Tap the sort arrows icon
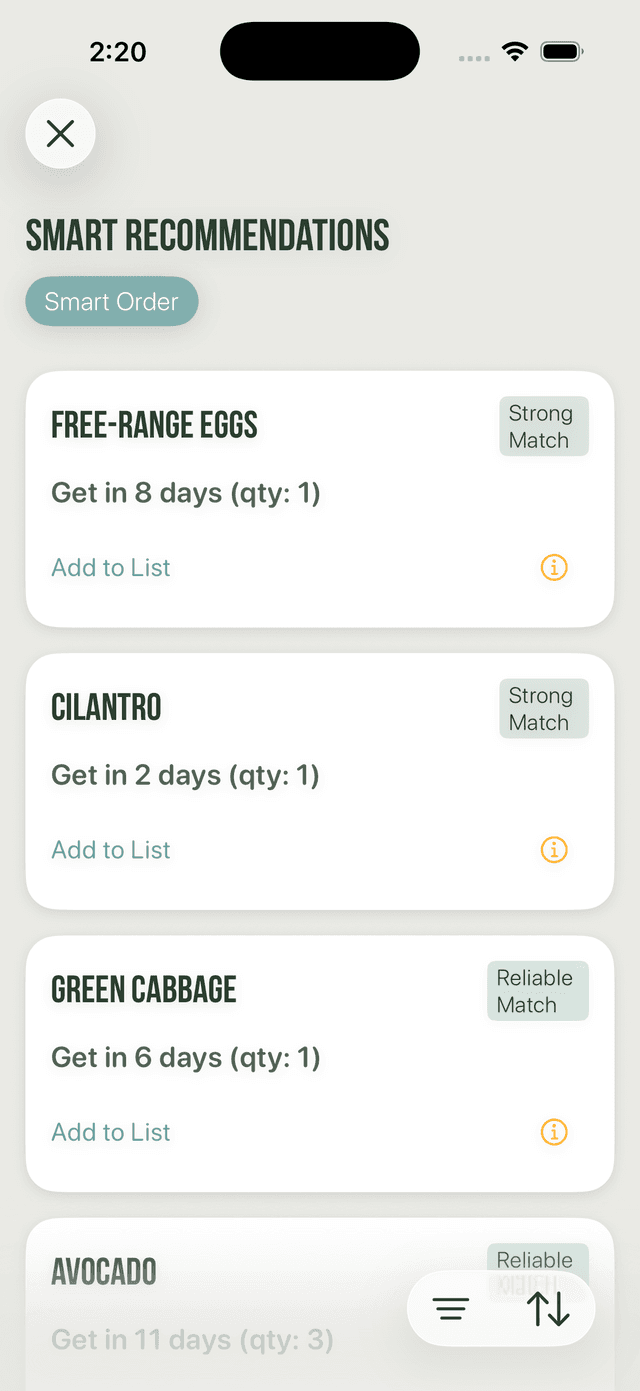The height and width of the screenshot is (1391, 640). coord(548,1308)
